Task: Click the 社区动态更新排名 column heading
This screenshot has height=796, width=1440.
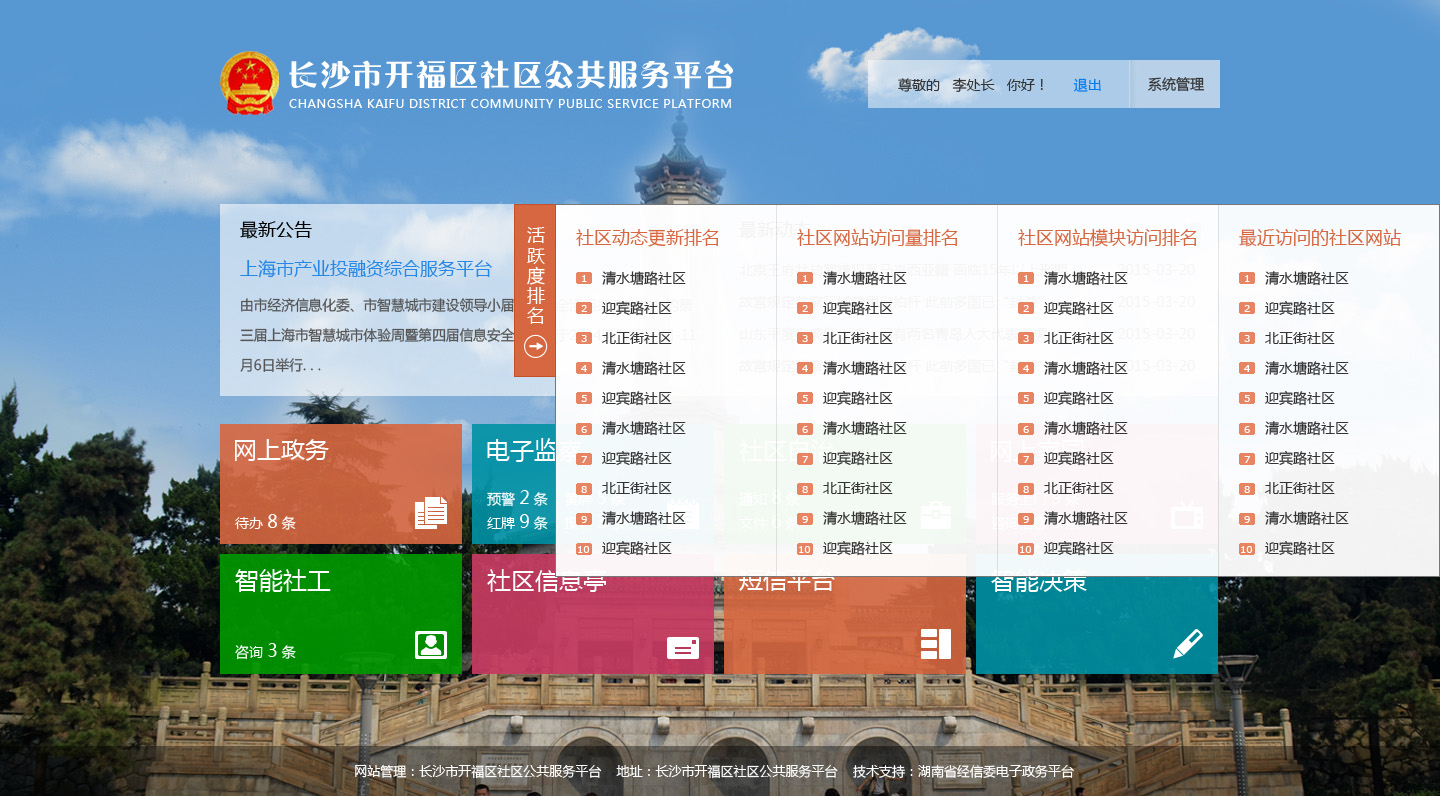Action: 648,238
